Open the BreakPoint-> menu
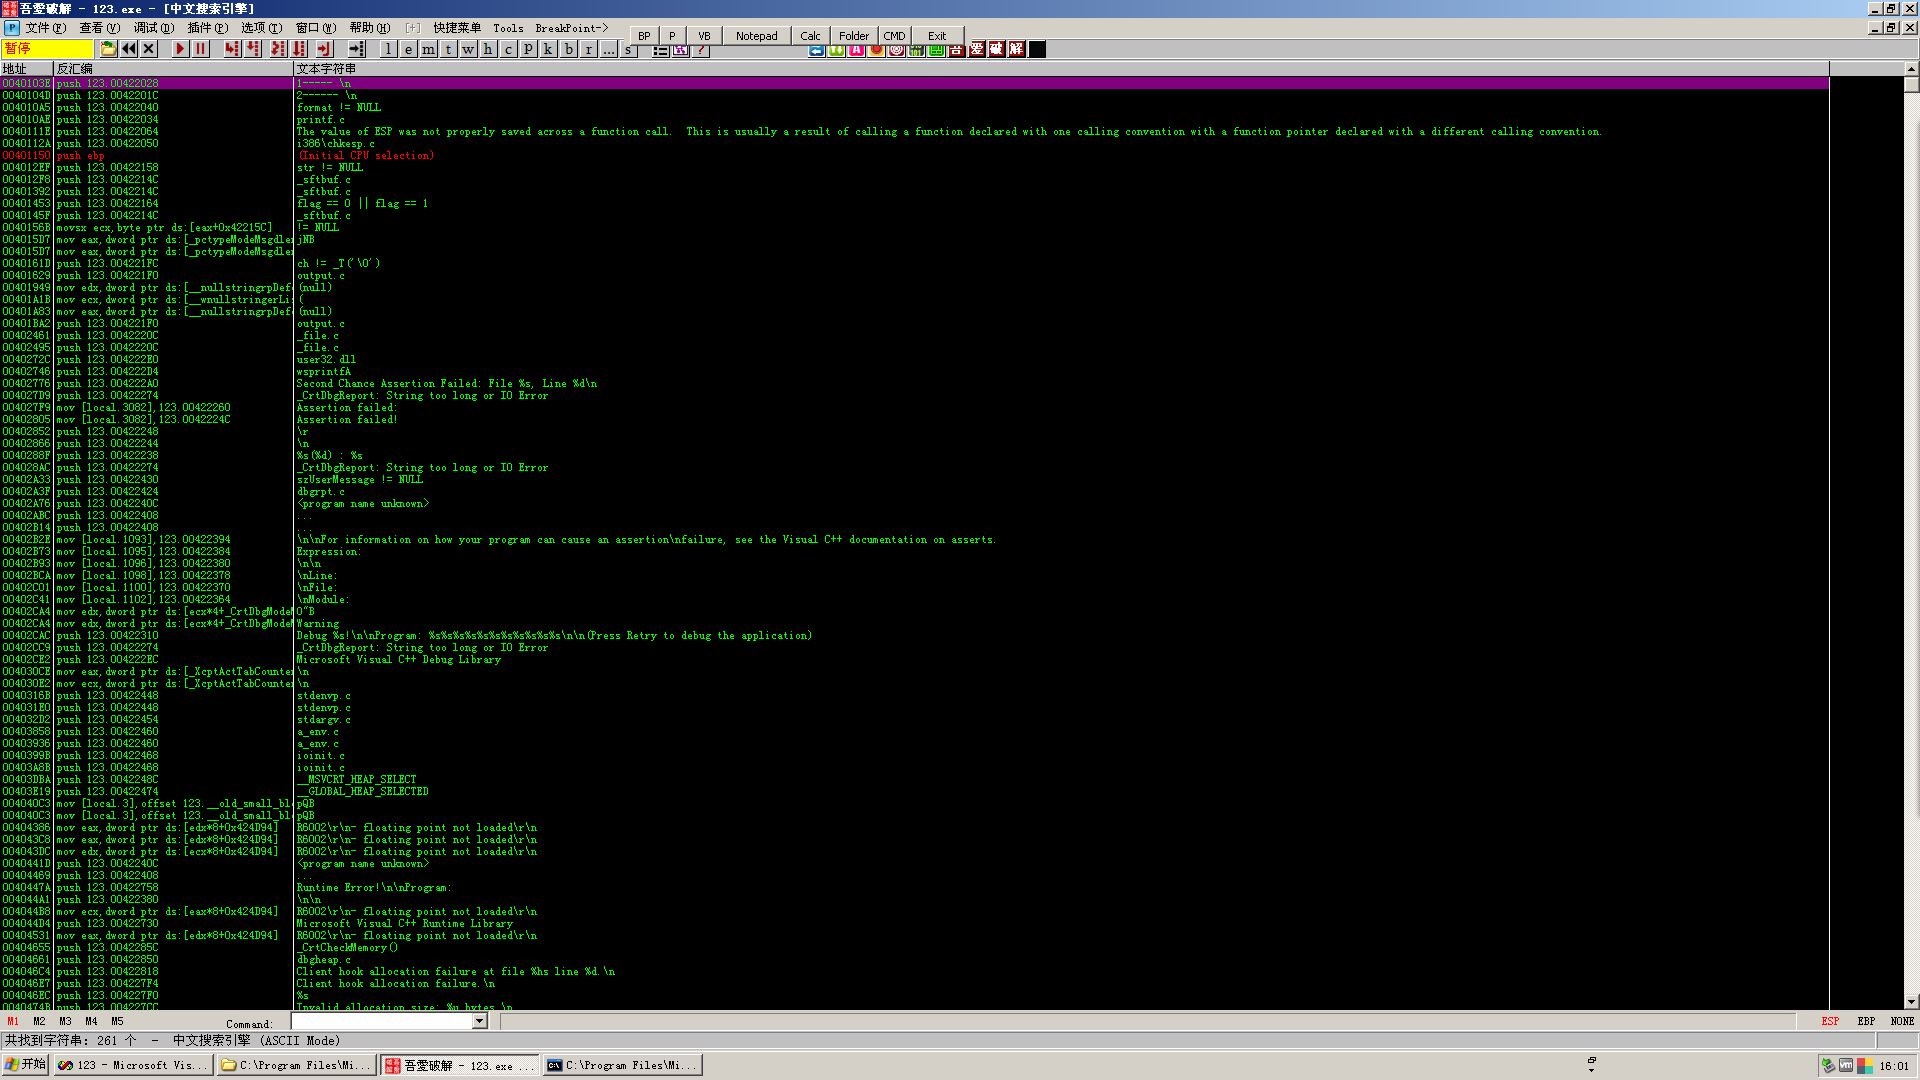Screen dimensions: 1920x1080 (x=571, y=28)
